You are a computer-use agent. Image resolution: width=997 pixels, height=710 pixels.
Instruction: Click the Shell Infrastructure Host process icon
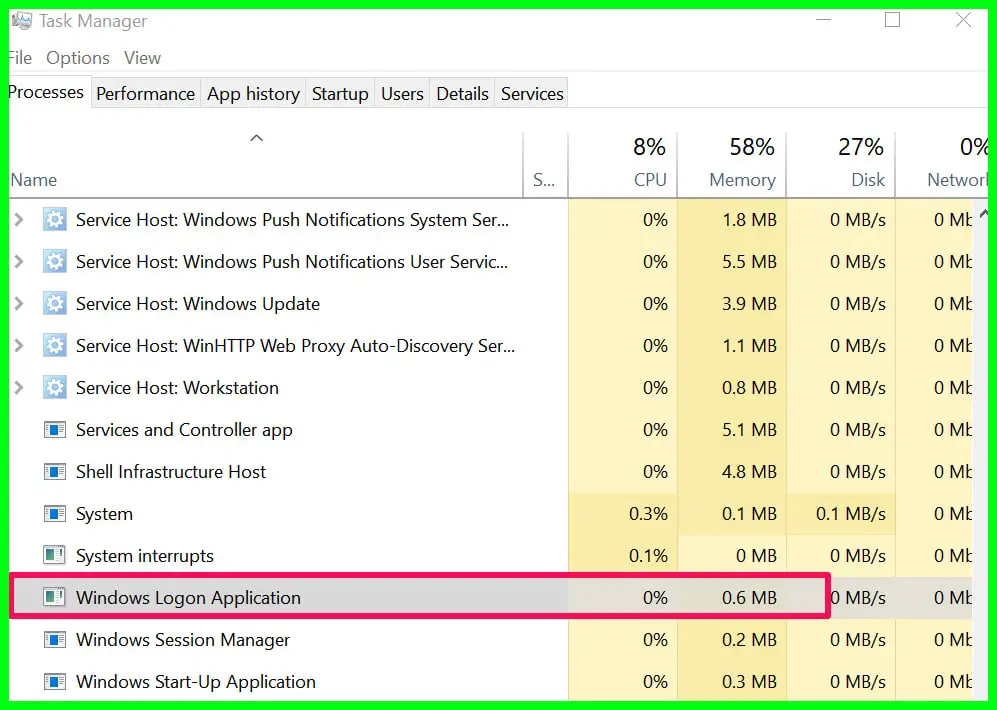[55, 472]
